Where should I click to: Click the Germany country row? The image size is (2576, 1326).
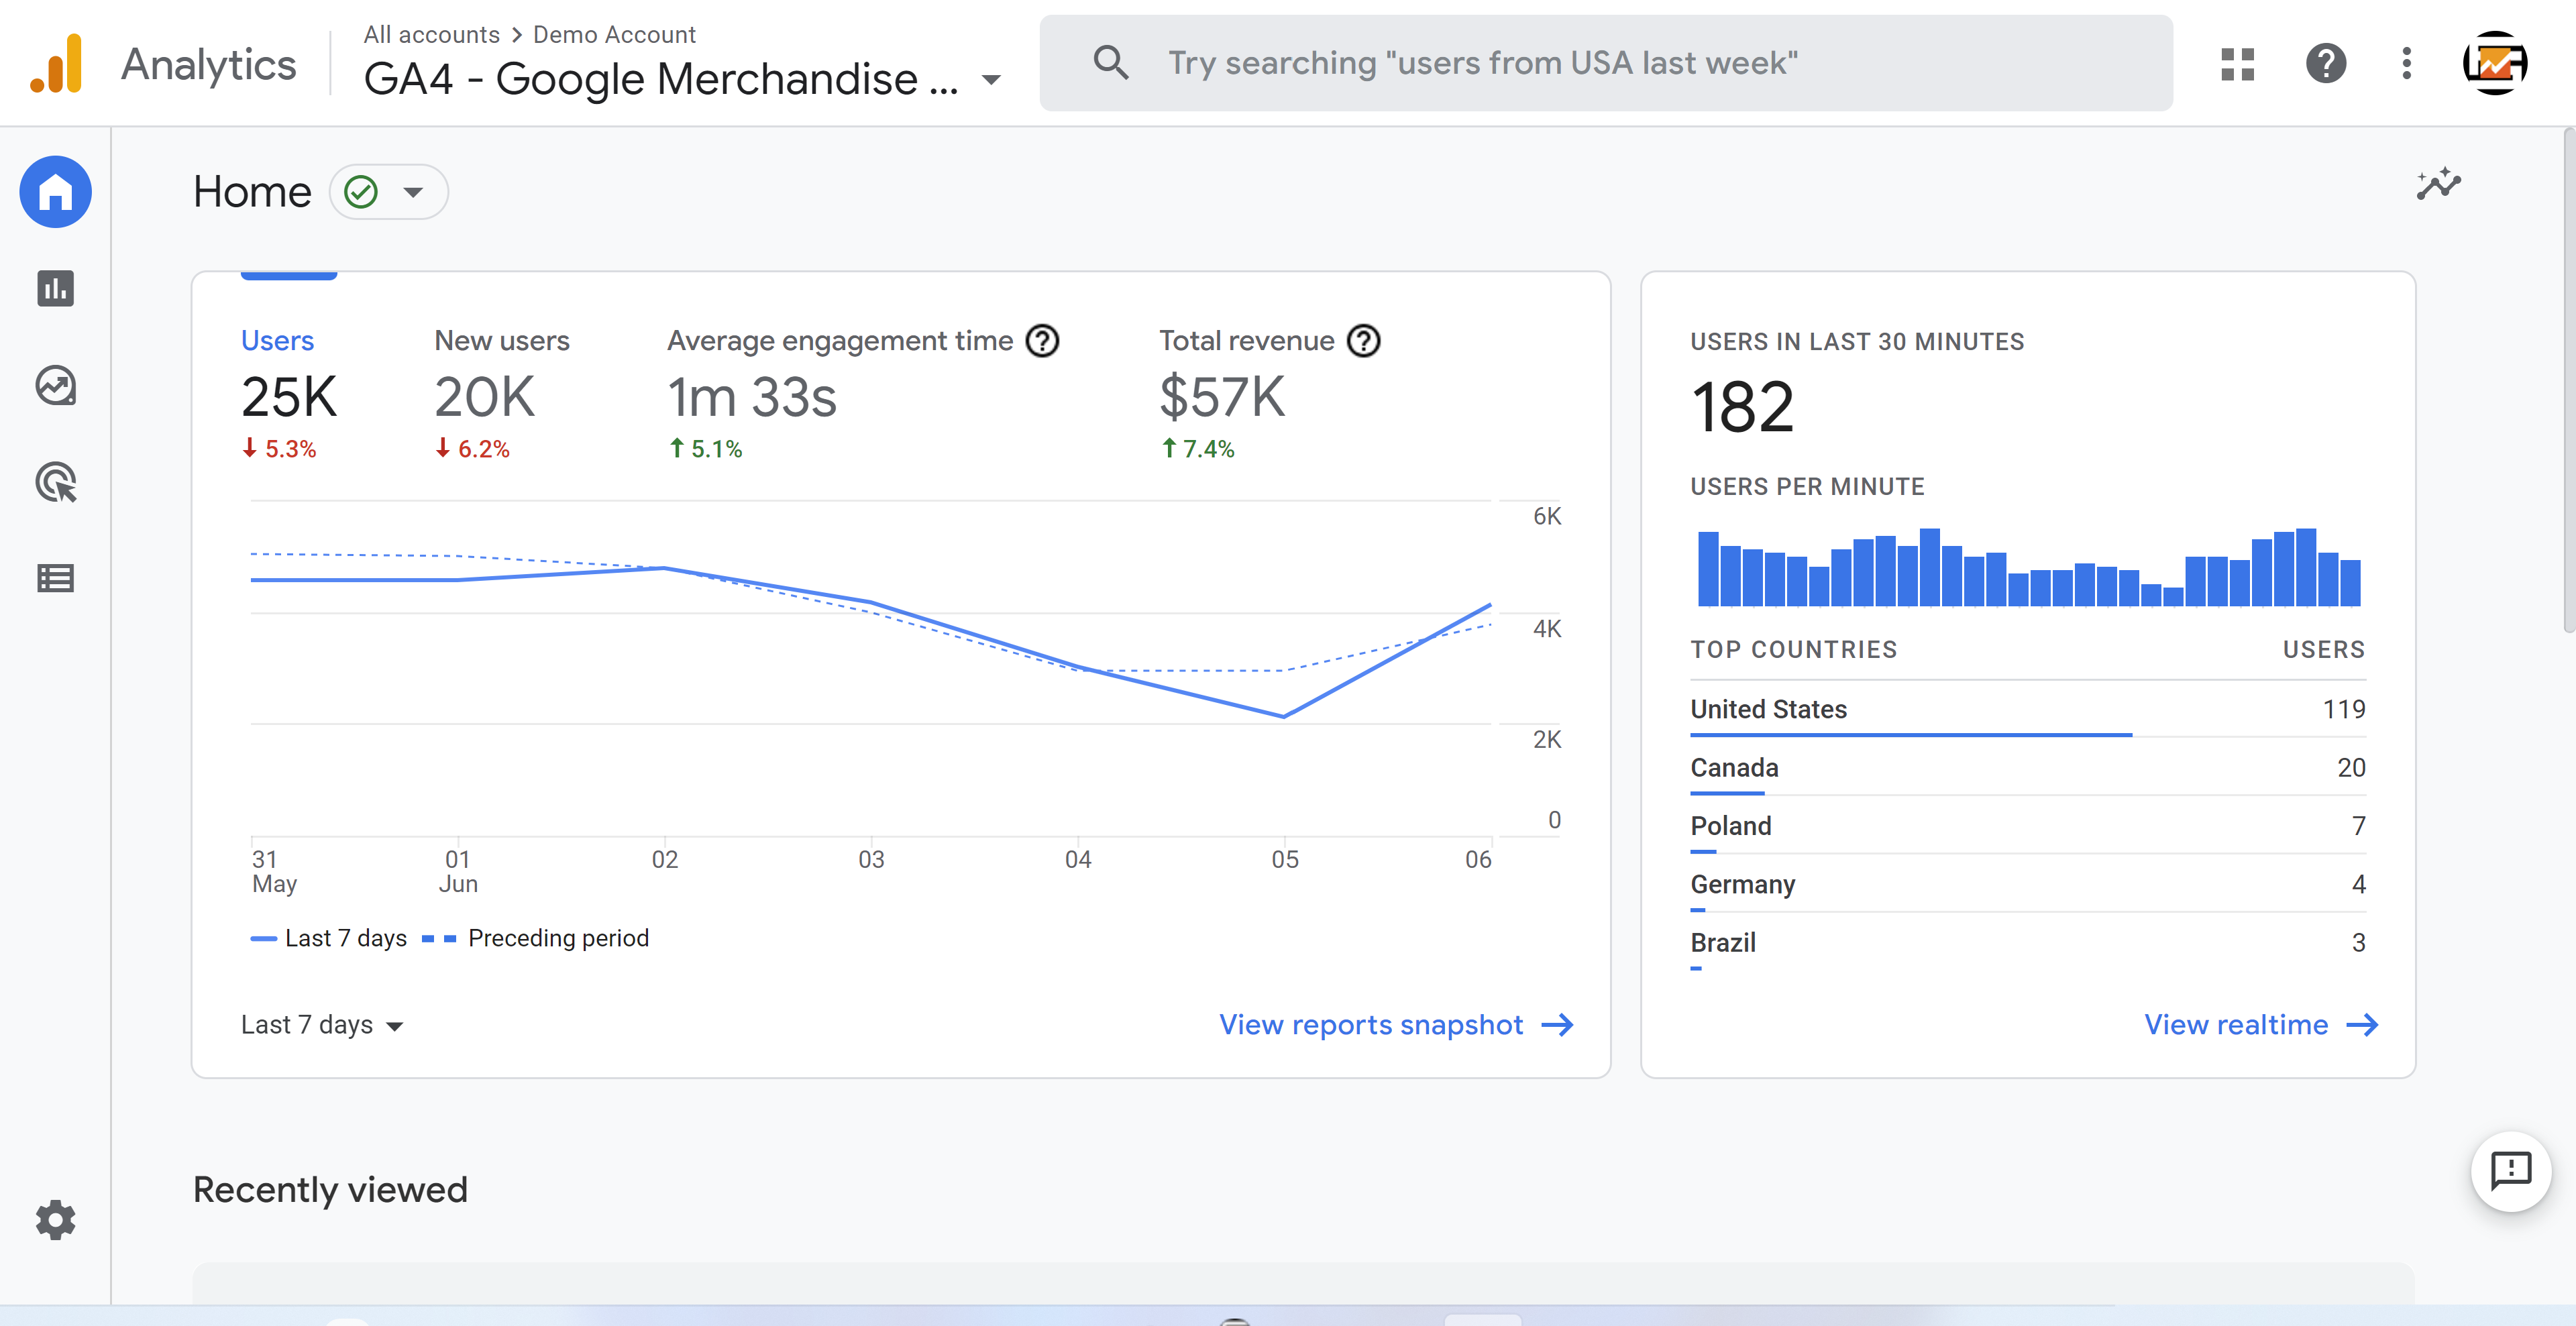[2027, 884]
